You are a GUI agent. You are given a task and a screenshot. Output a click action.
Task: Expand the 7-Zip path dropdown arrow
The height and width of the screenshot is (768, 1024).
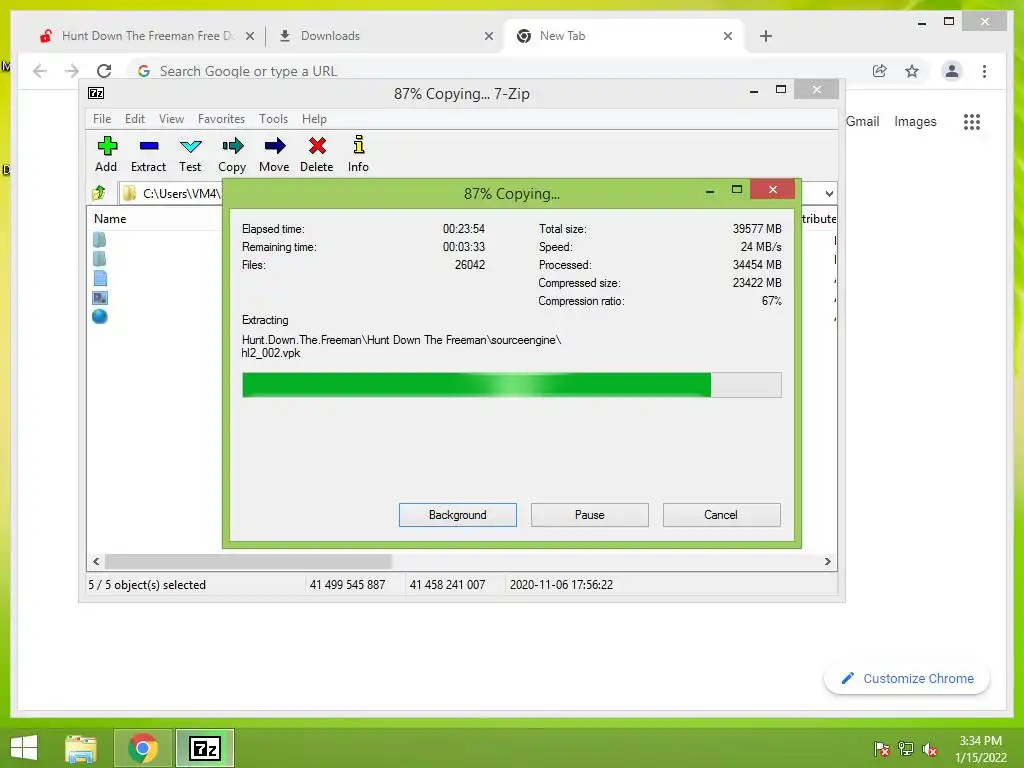click(829, 193)
